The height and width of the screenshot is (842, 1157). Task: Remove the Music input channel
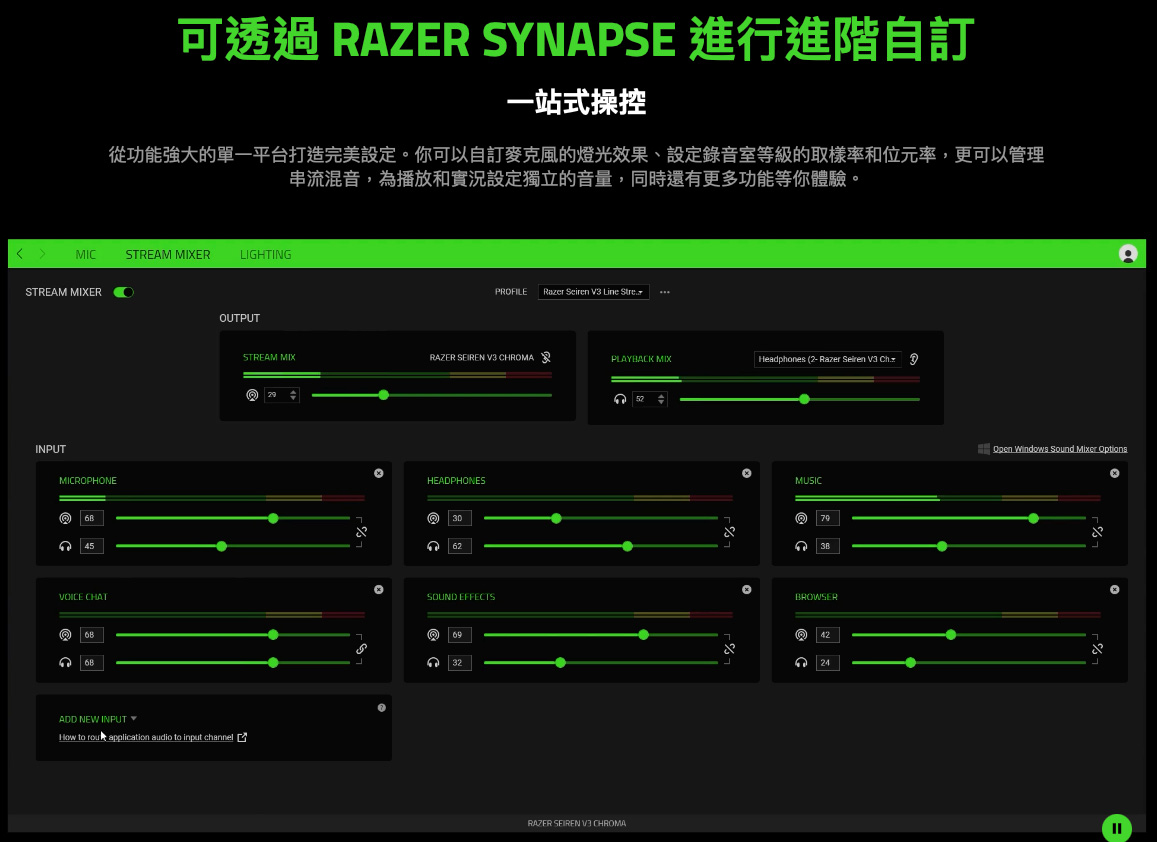pyautogui.click(x=1114, y=473)
